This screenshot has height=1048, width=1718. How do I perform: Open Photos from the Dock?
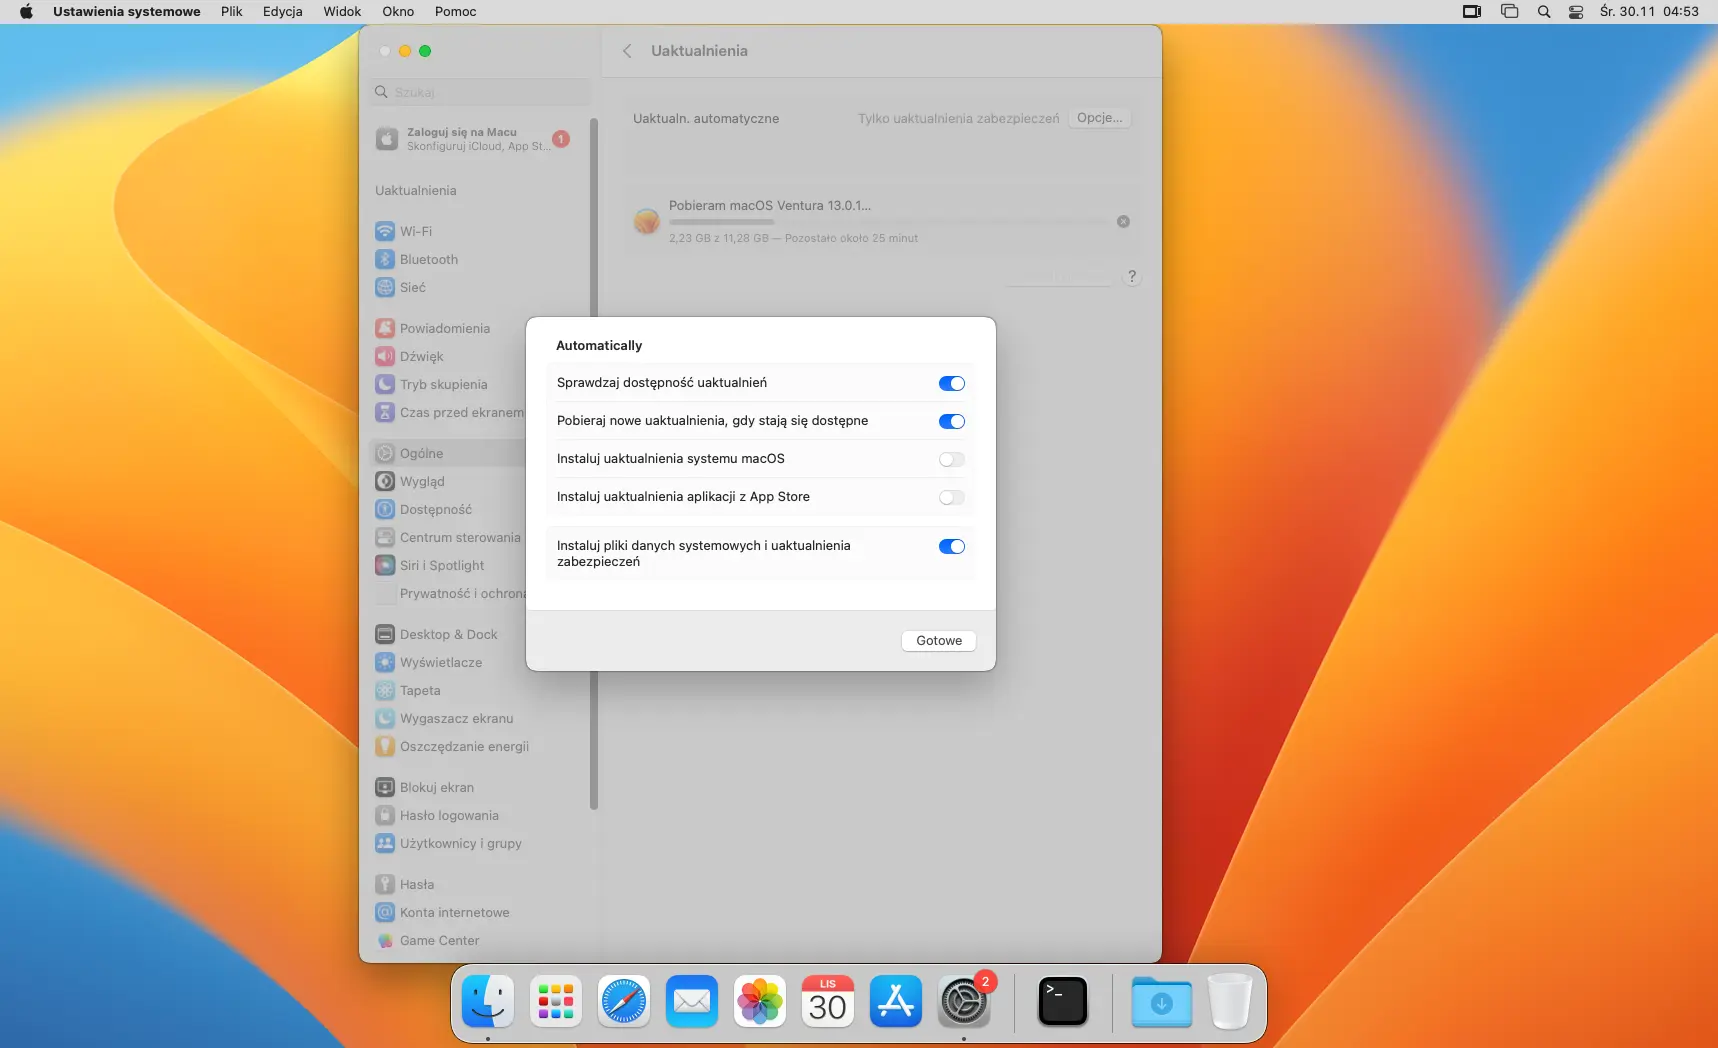760,1001
